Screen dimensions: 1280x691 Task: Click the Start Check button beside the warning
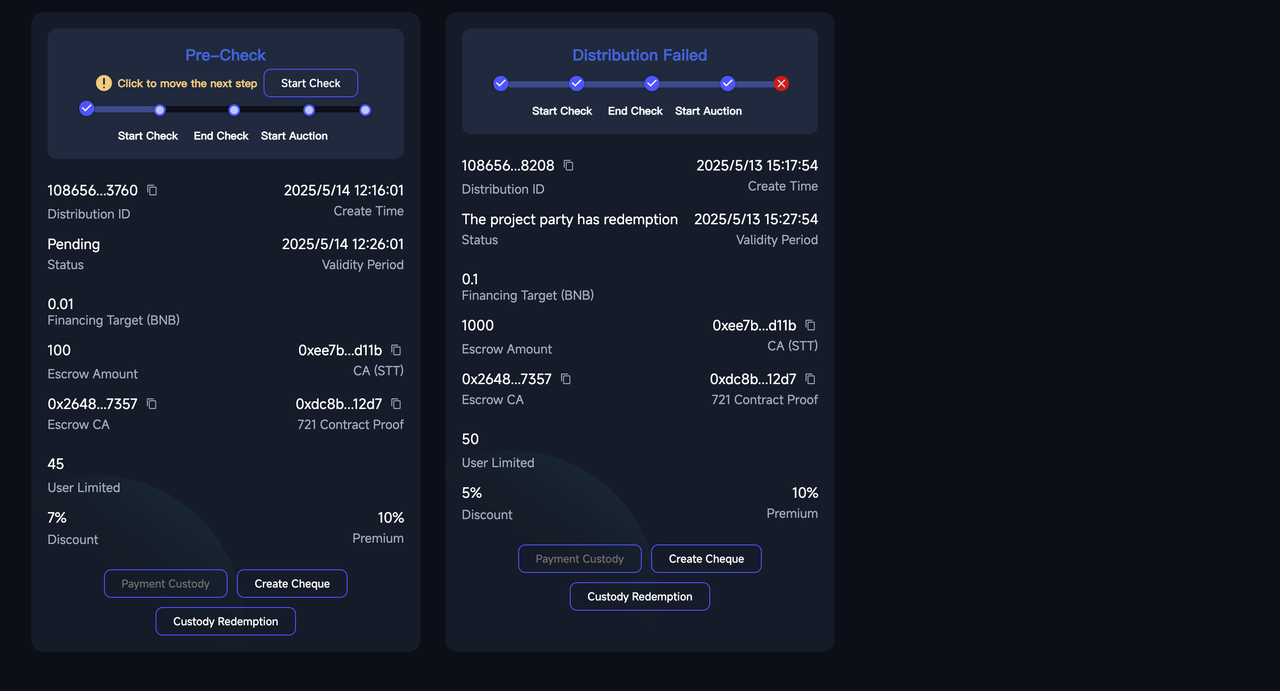tap(311, 83)
